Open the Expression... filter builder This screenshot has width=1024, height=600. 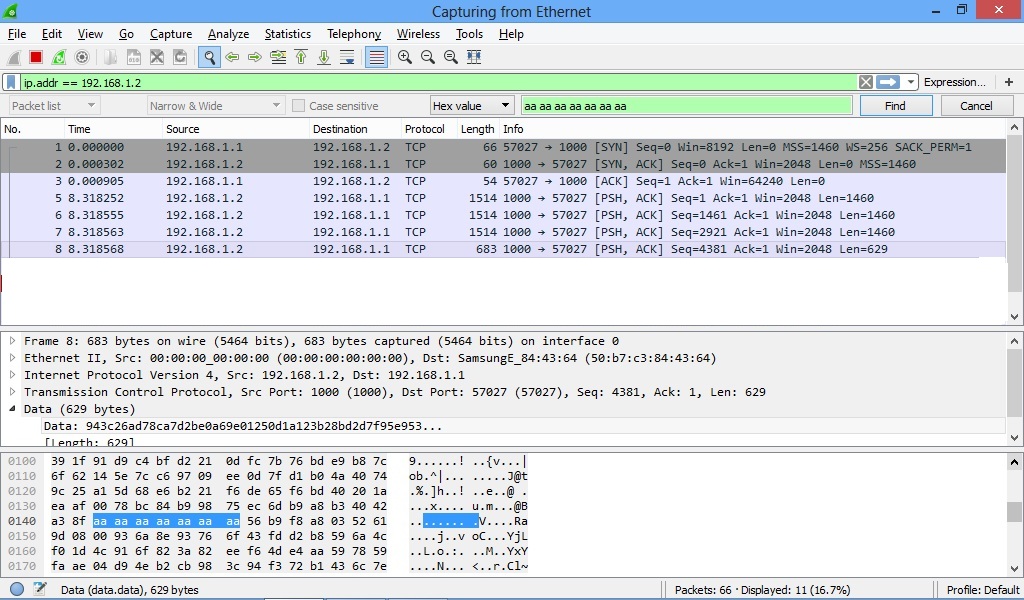pos(955,82)
